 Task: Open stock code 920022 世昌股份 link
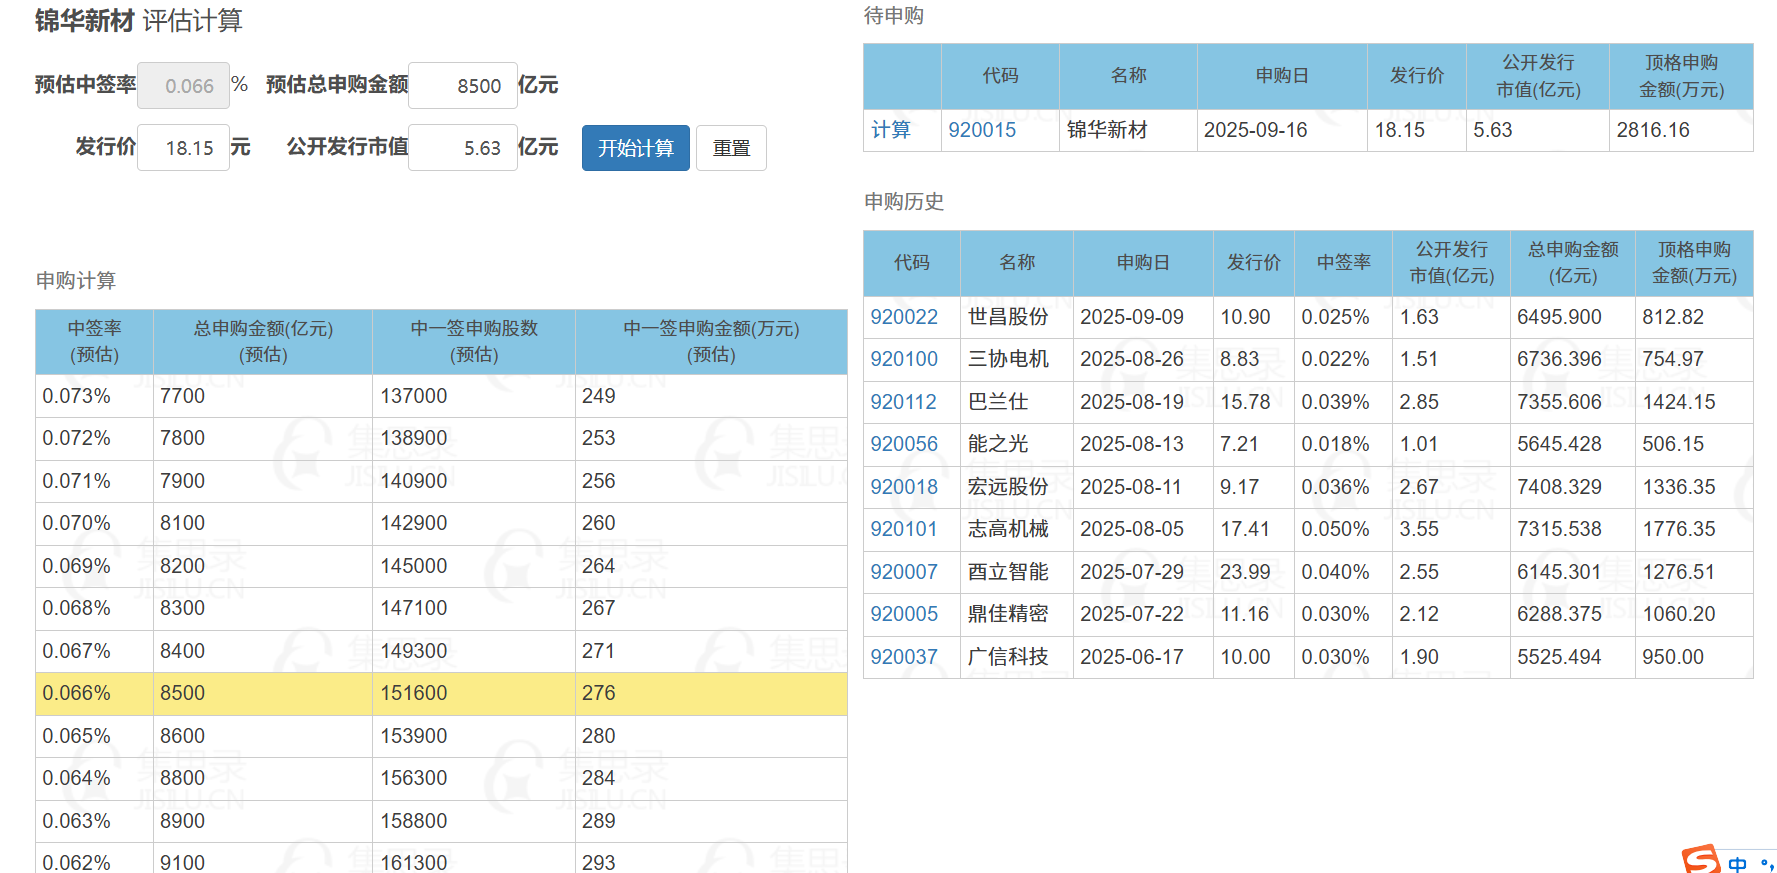click(x=904, y=317)
